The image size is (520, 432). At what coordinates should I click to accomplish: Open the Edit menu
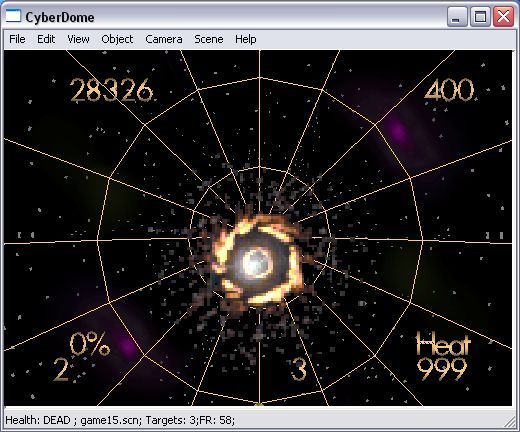[x=46, y=39]
